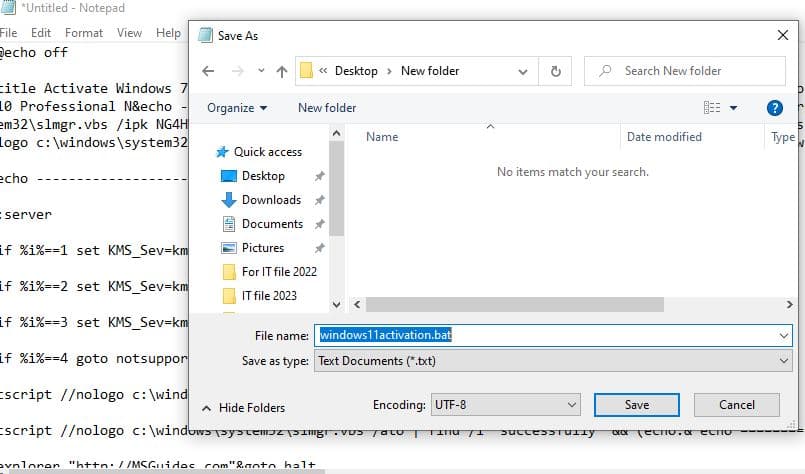
Task: Open the view options dropdown arrow
Action: tap(734, 108)
